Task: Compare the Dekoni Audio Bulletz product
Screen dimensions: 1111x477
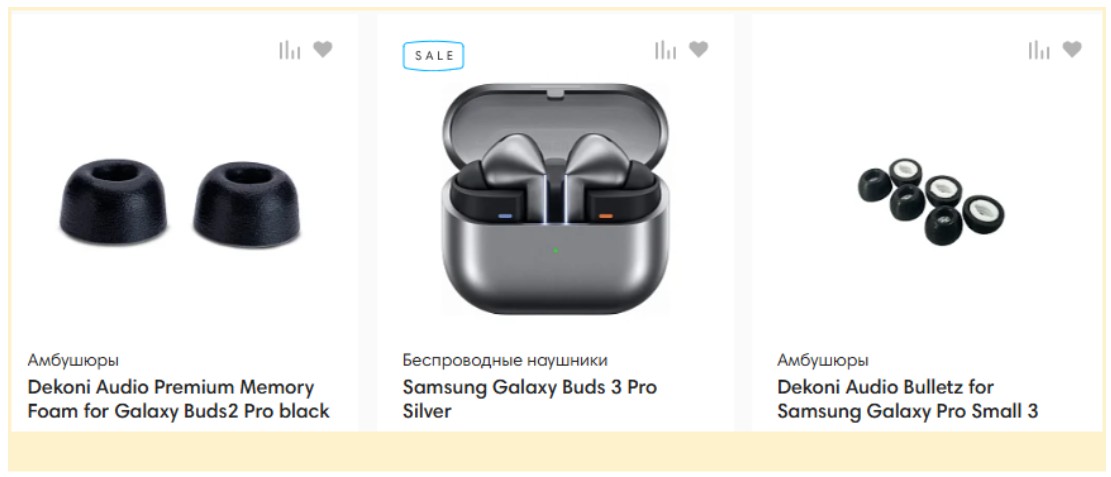Action: click(1039, 50)
